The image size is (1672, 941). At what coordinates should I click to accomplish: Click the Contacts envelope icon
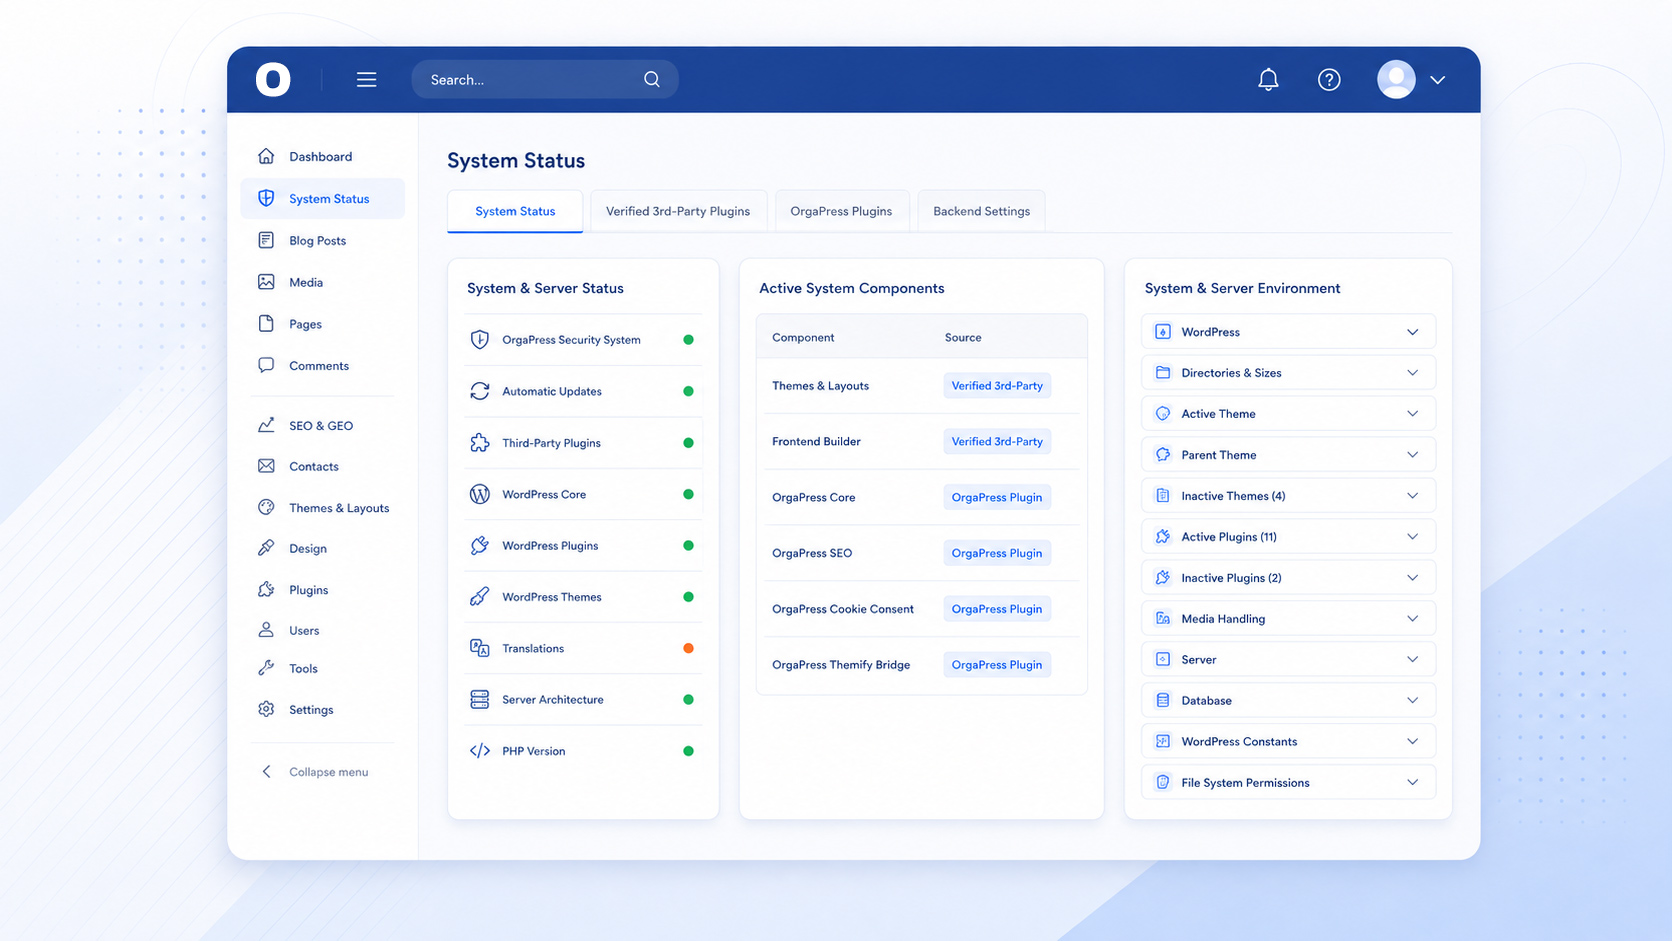point(266,466)
